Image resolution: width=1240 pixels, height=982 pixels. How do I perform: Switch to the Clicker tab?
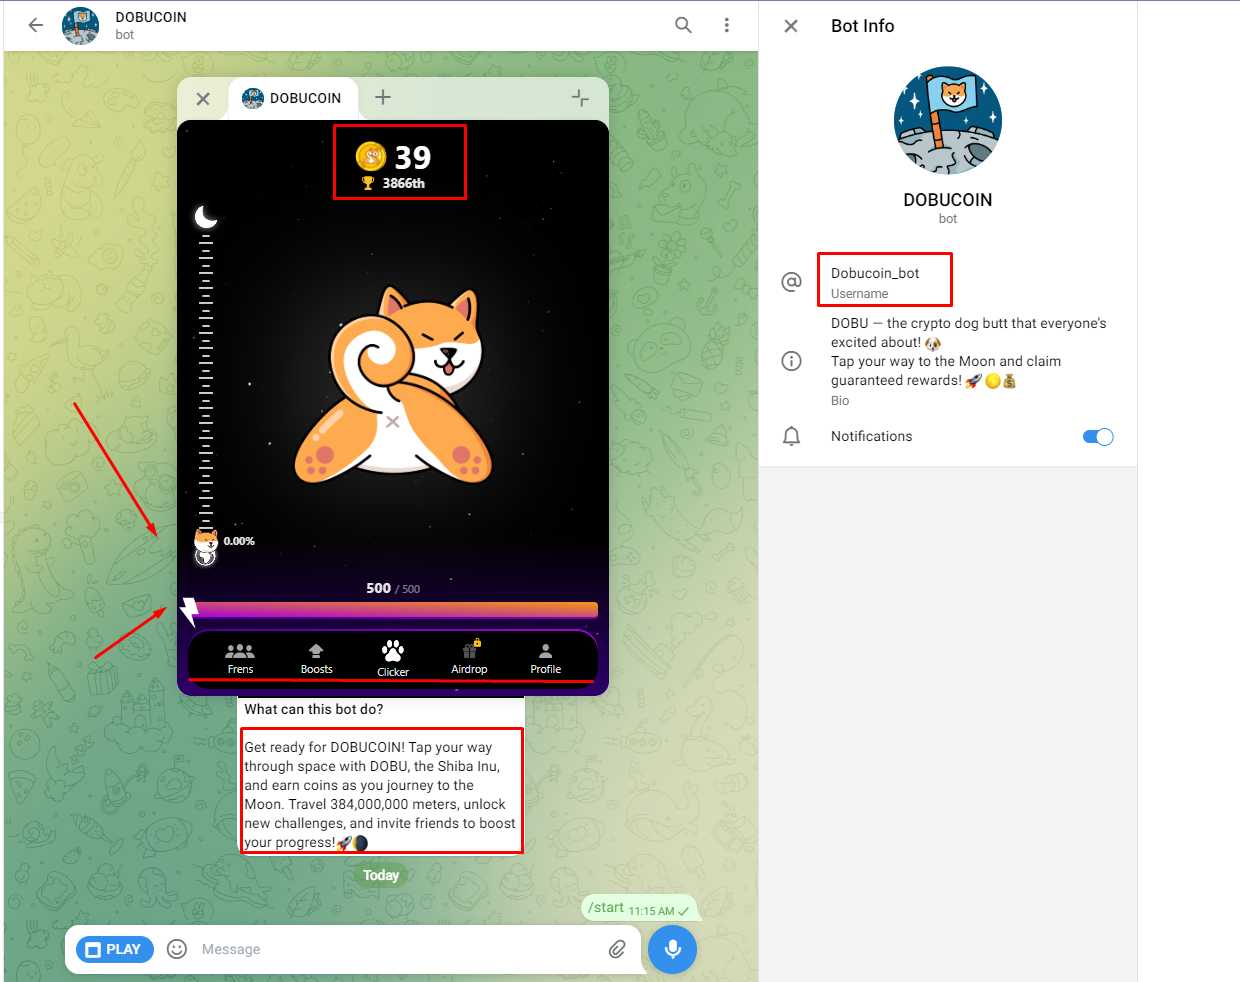pos(393,658)
